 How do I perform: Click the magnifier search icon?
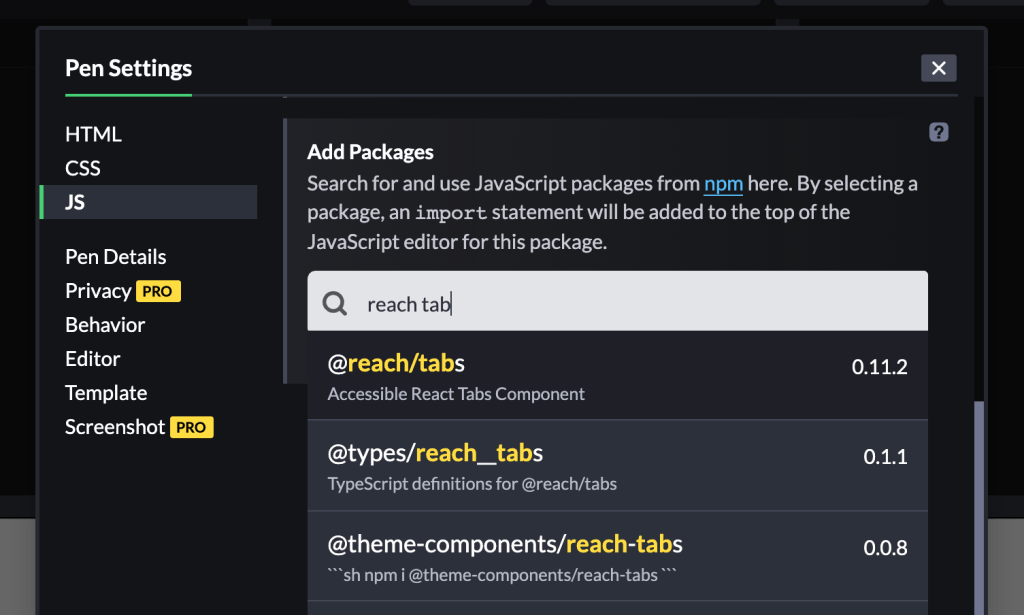tap(336, 304)
